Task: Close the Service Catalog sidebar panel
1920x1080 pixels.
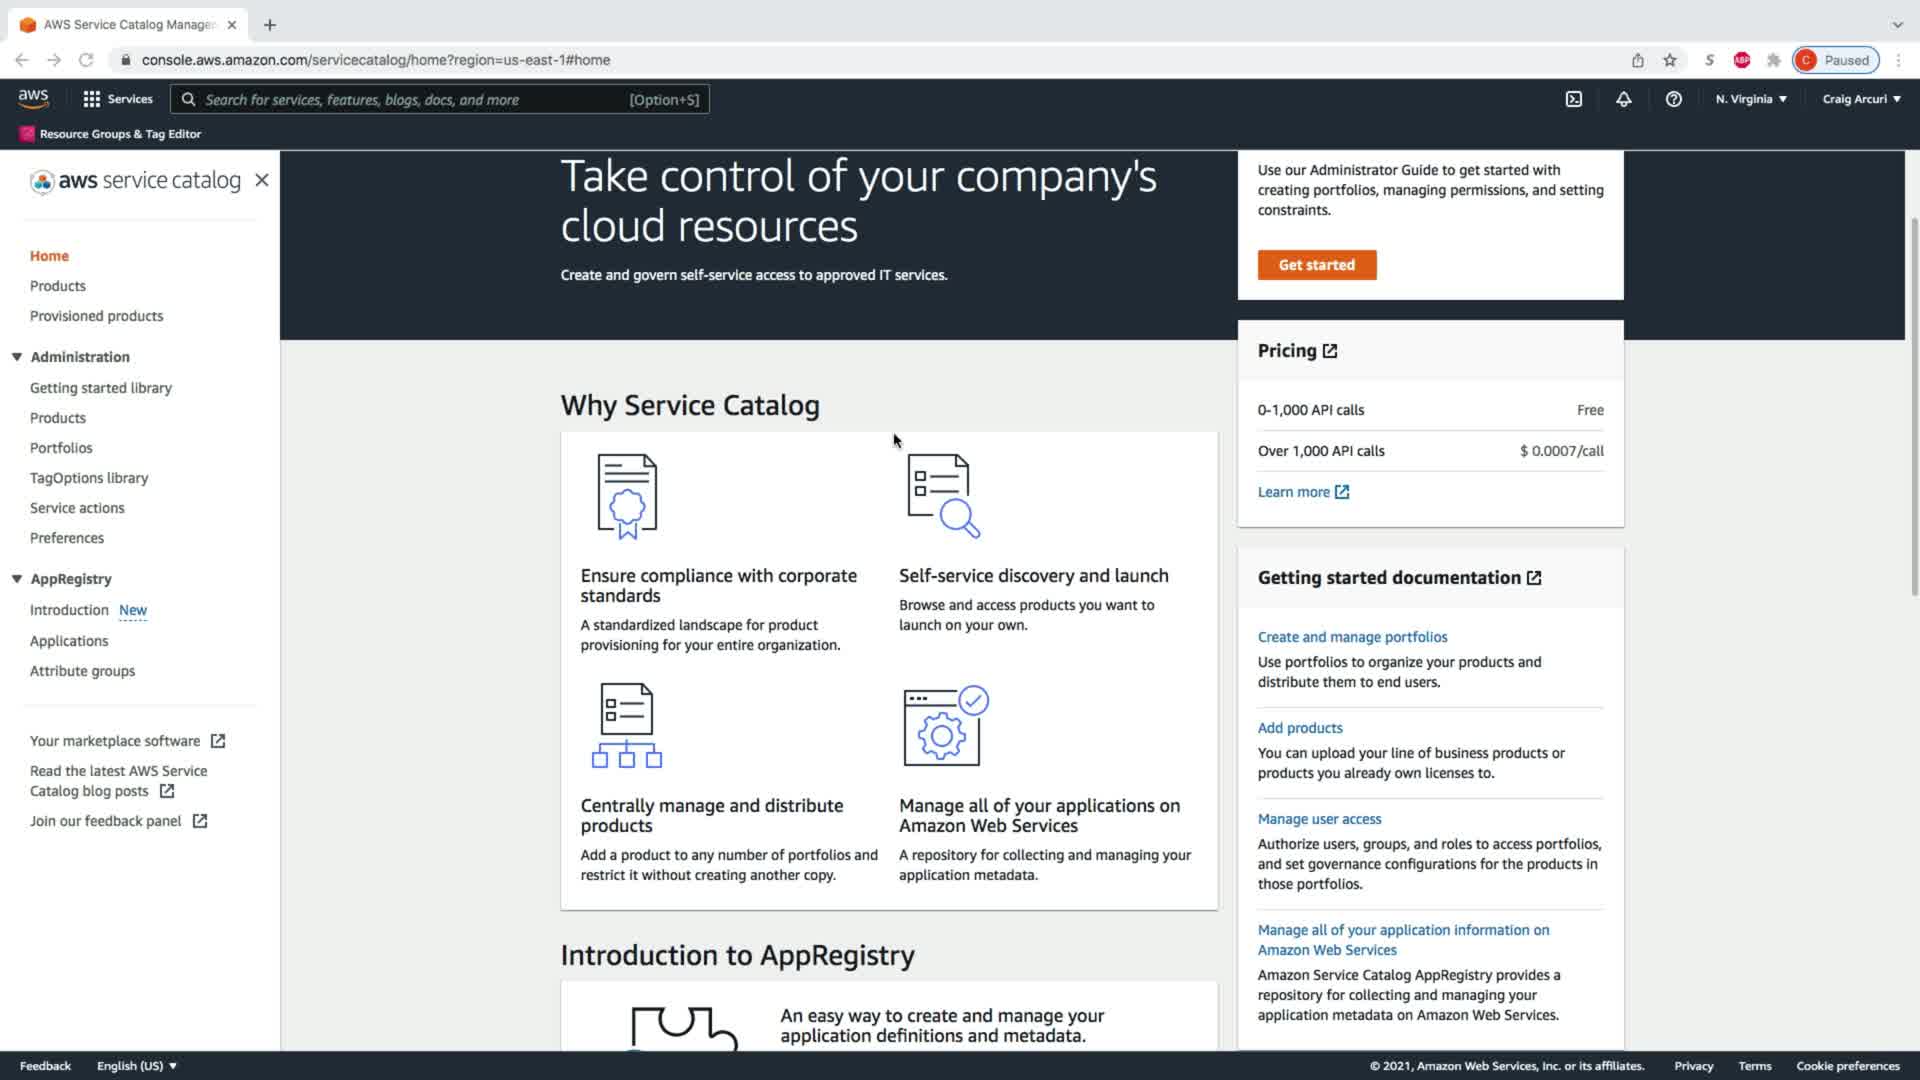Action: coord(262,180)
